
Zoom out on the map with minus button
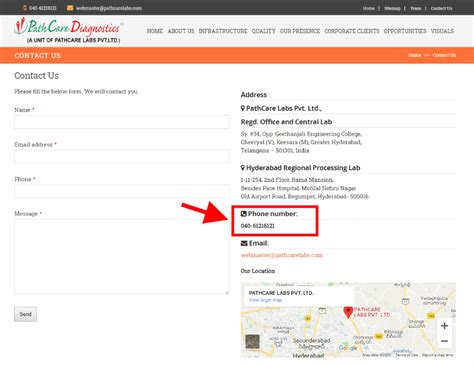pyautogui.click(x=444, y=341)
